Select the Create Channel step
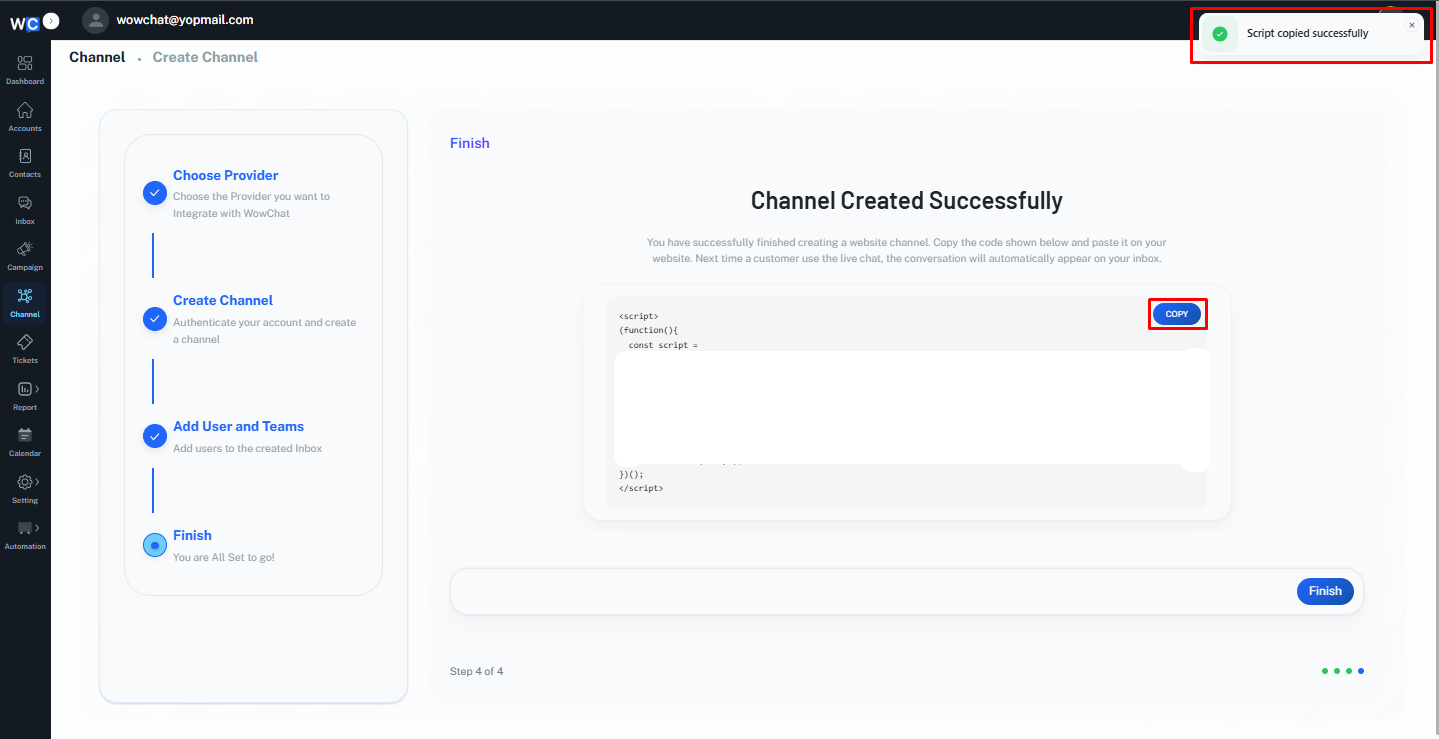Viewport: 1439px width, 739px height. point(223,300)
